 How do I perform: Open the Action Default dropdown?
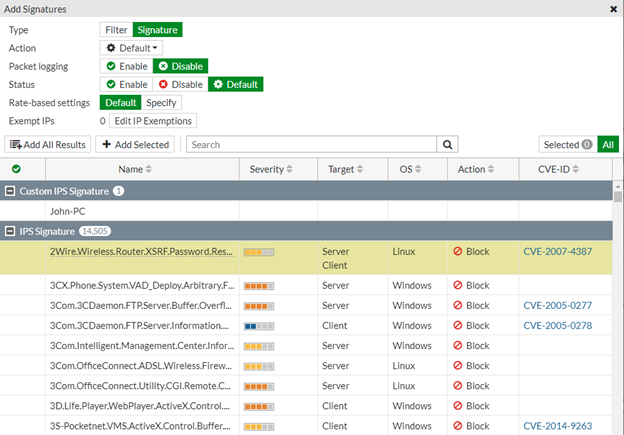pyautogui.click(x=132, y=48)
